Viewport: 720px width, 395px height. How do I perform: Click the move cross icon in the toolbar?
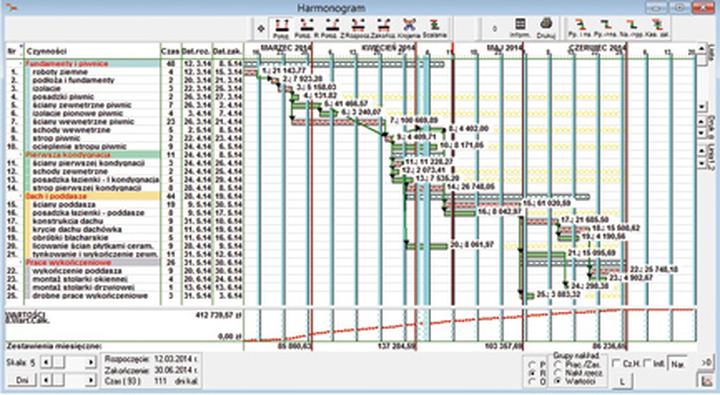[261, 28]
